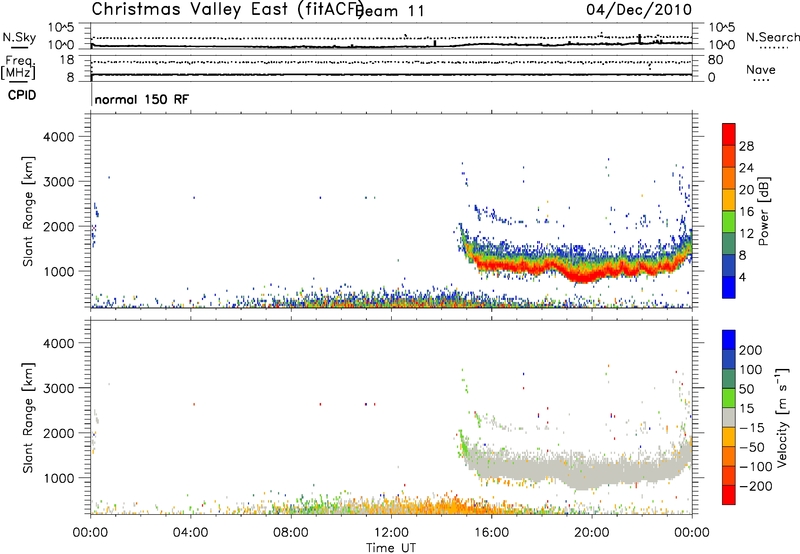Click the date 04/Dec/2010
The width and height of the screenshot is (800, 554).
coord(639,9)
